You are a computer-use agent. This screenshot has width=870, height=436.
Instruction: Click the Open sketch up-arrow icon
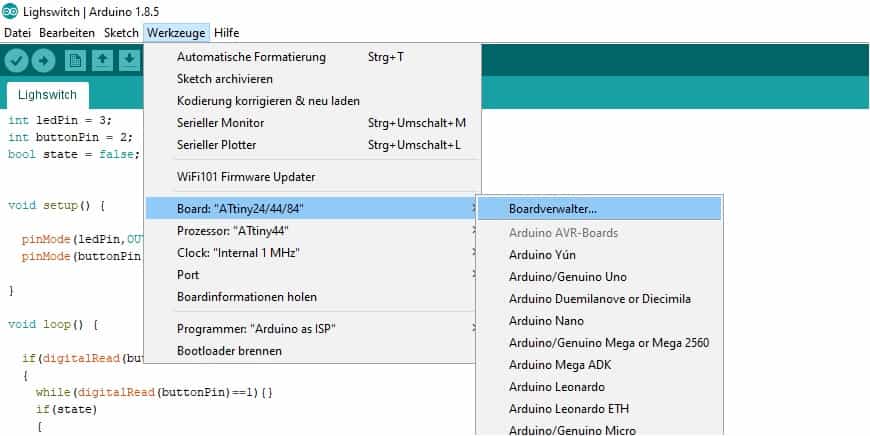coord(102,61)
